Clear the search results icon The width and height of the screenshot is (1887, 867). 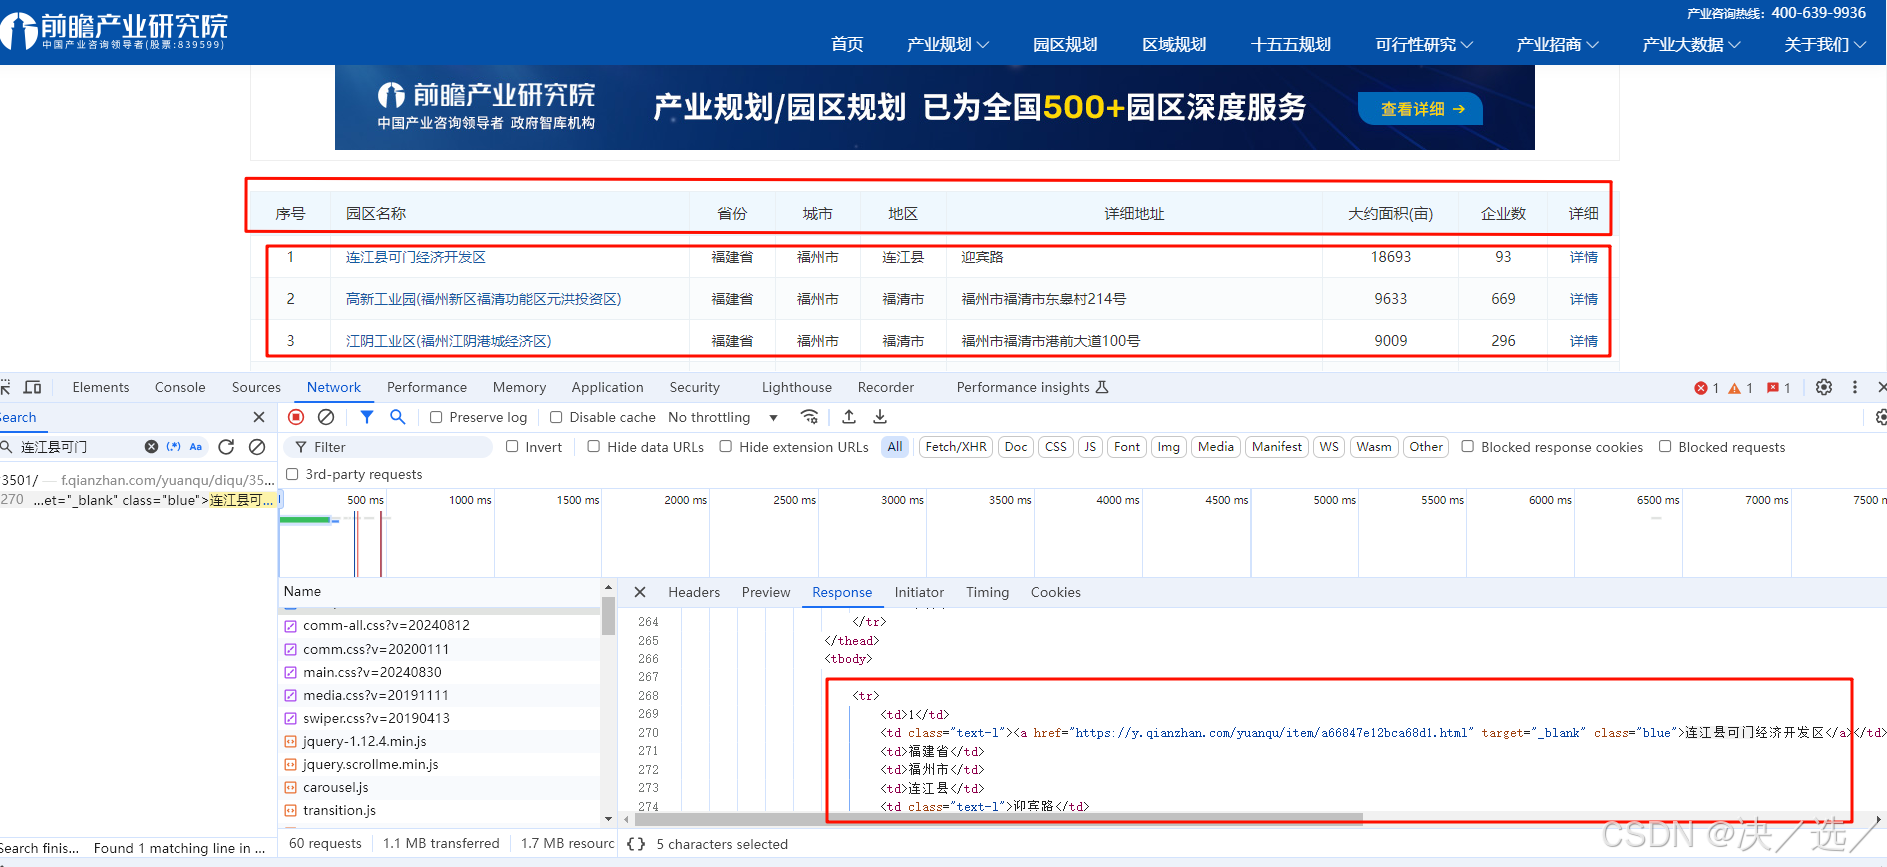pyautogui.click(x=257, y=447)
